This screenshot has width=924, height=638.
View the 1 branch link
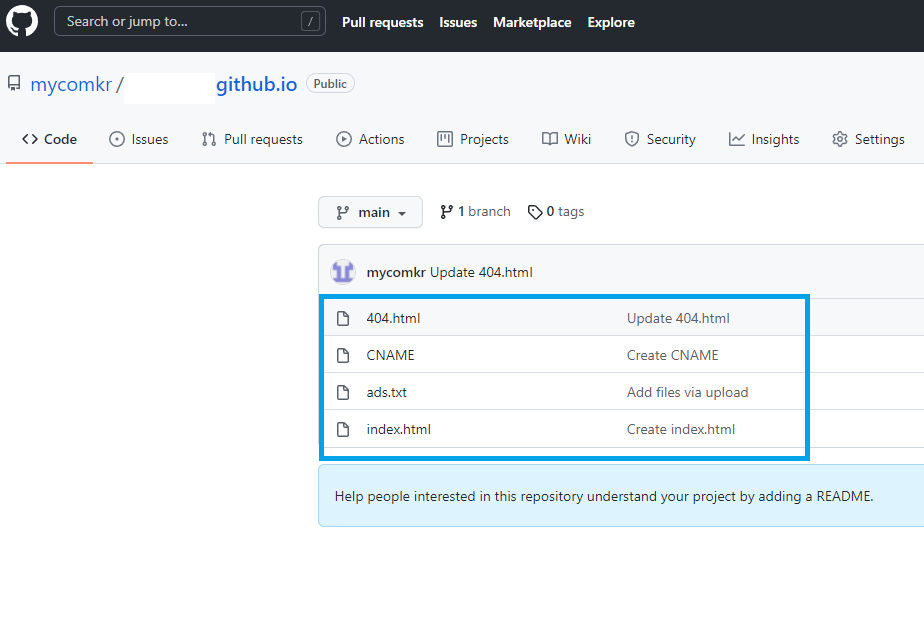point(475,211)
